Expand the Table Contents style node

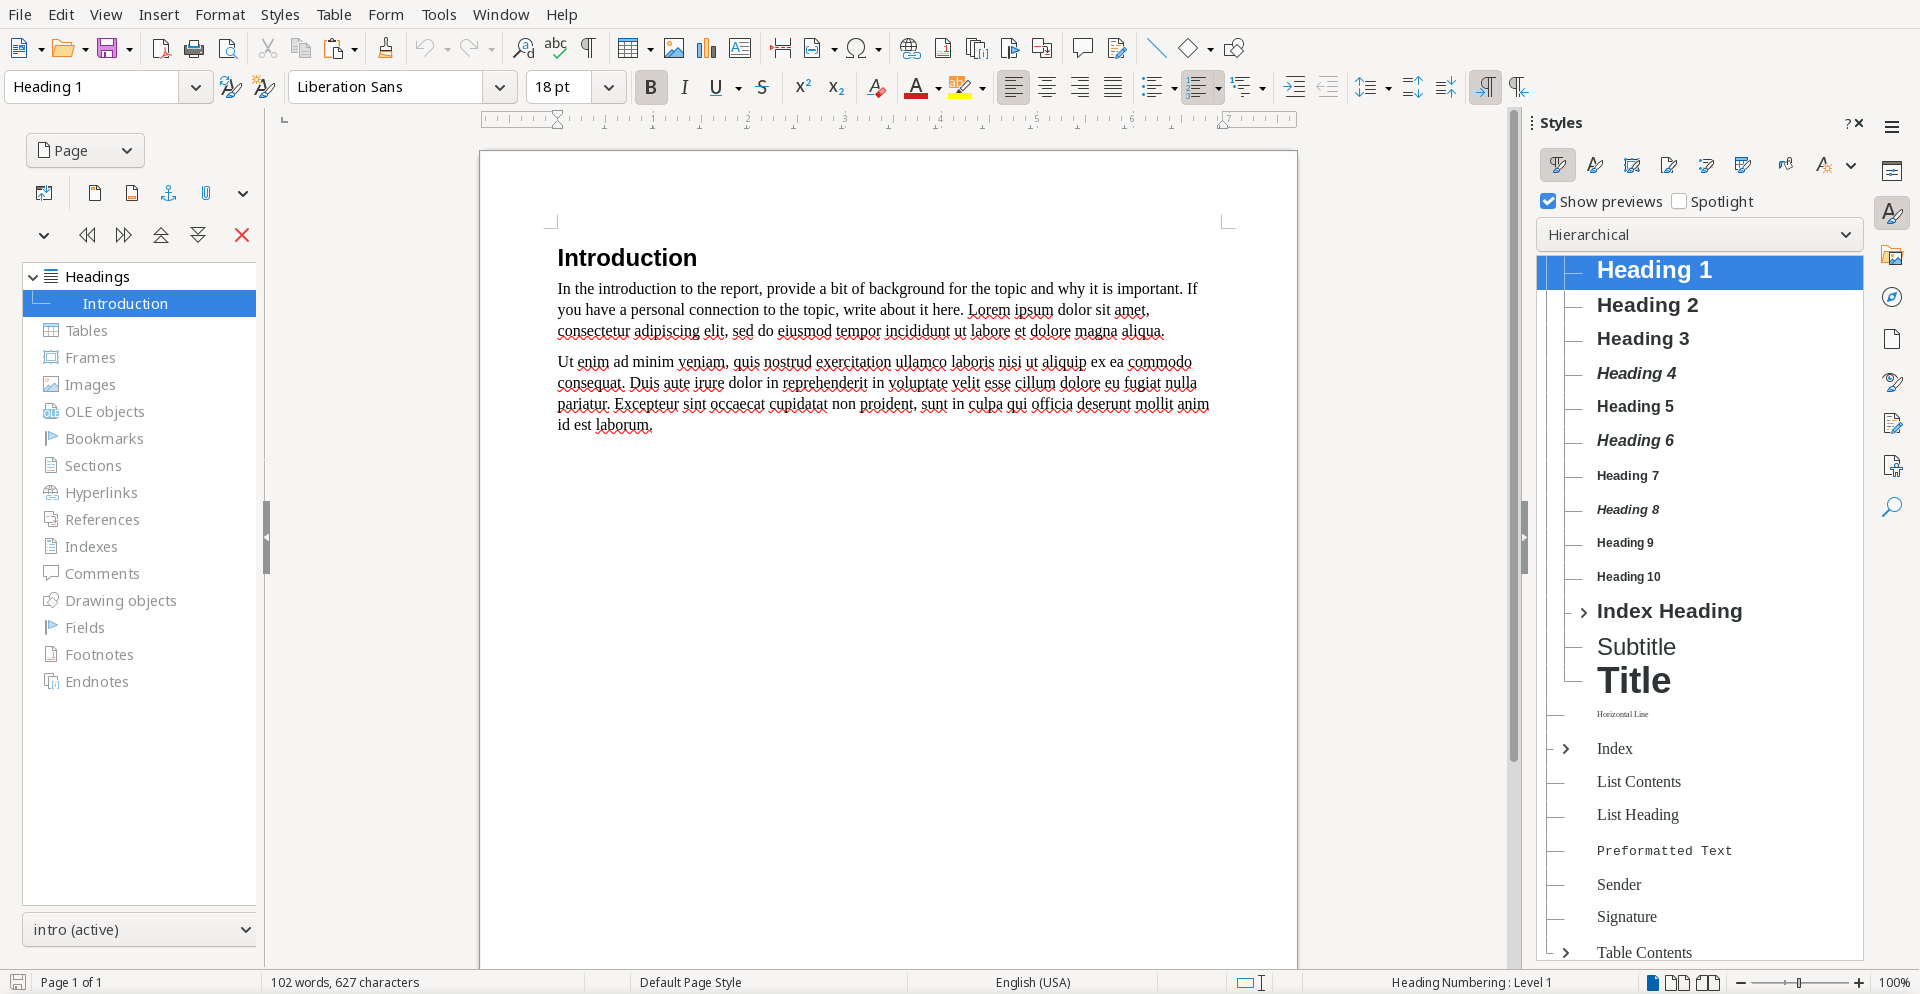[1566, 953]
